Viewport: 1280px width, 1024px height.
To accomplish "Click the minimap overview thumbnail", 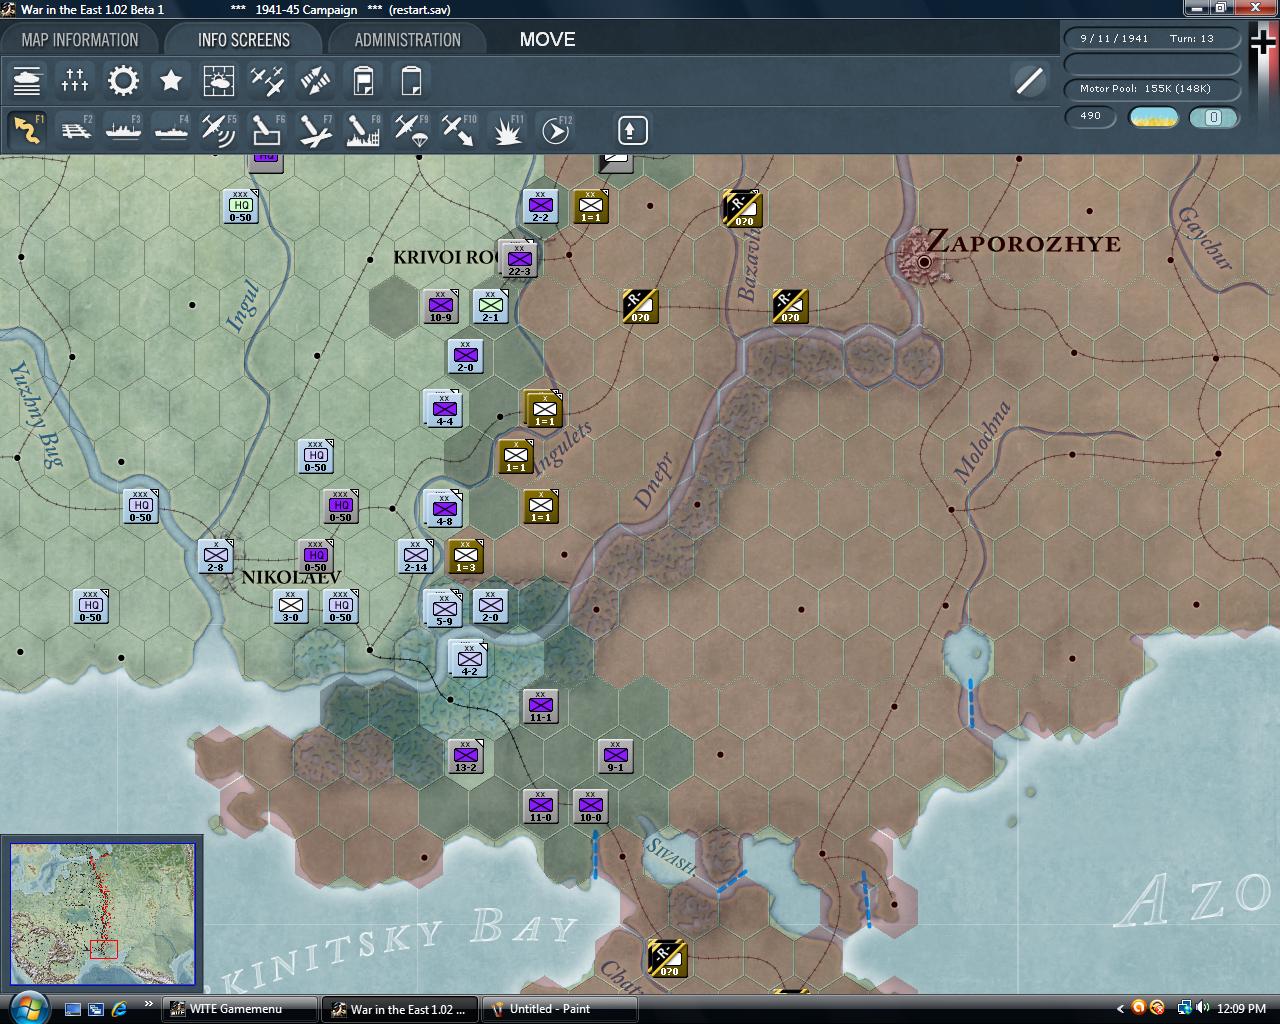I will click(103, 913).
